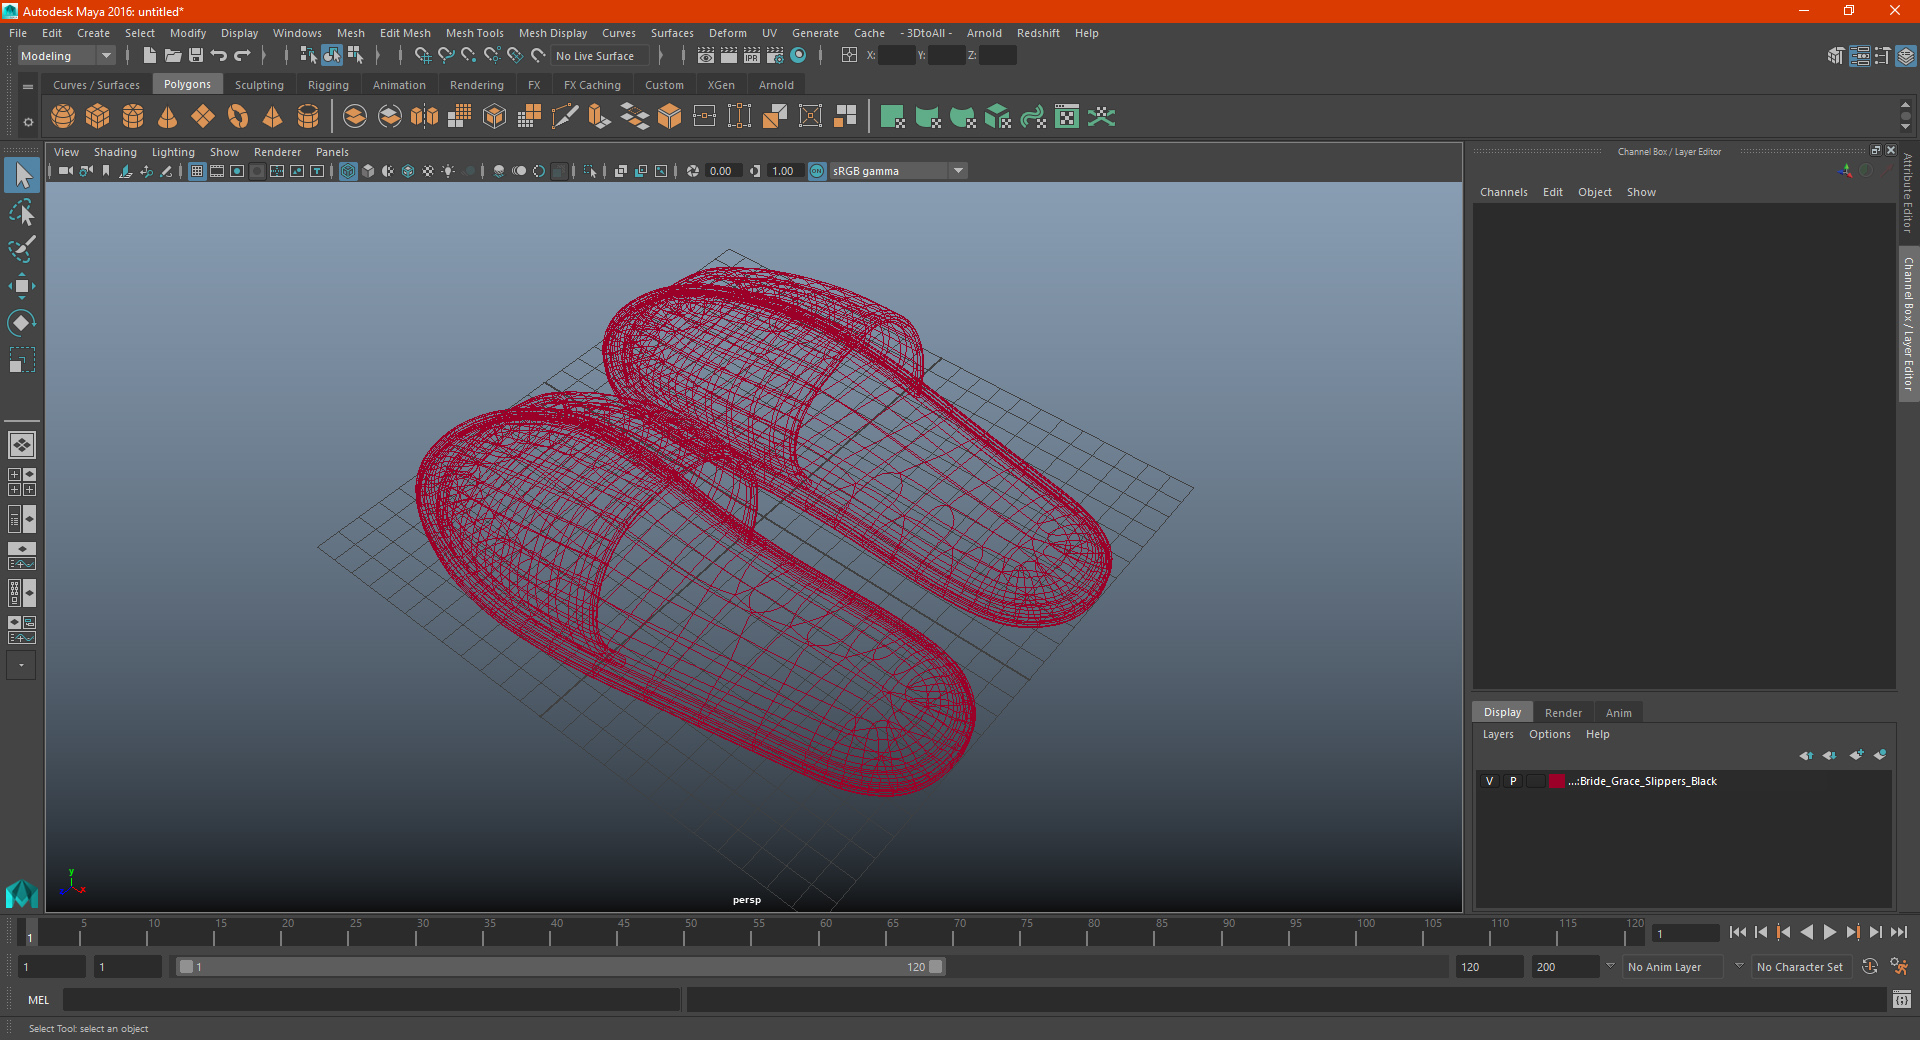Open the No Anim Layer dropdown
The height and width of the screenshot is (1040, 1920).
1675,967
